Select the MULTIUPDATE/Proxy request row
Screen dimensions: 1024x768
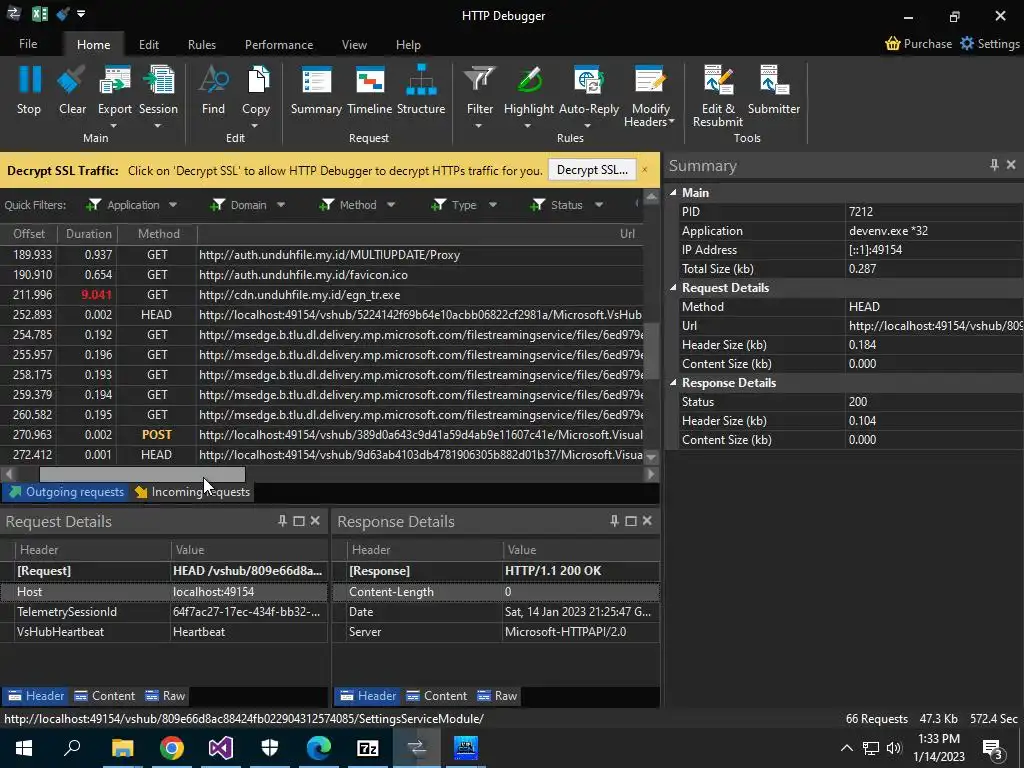click(x=321, y=255)
